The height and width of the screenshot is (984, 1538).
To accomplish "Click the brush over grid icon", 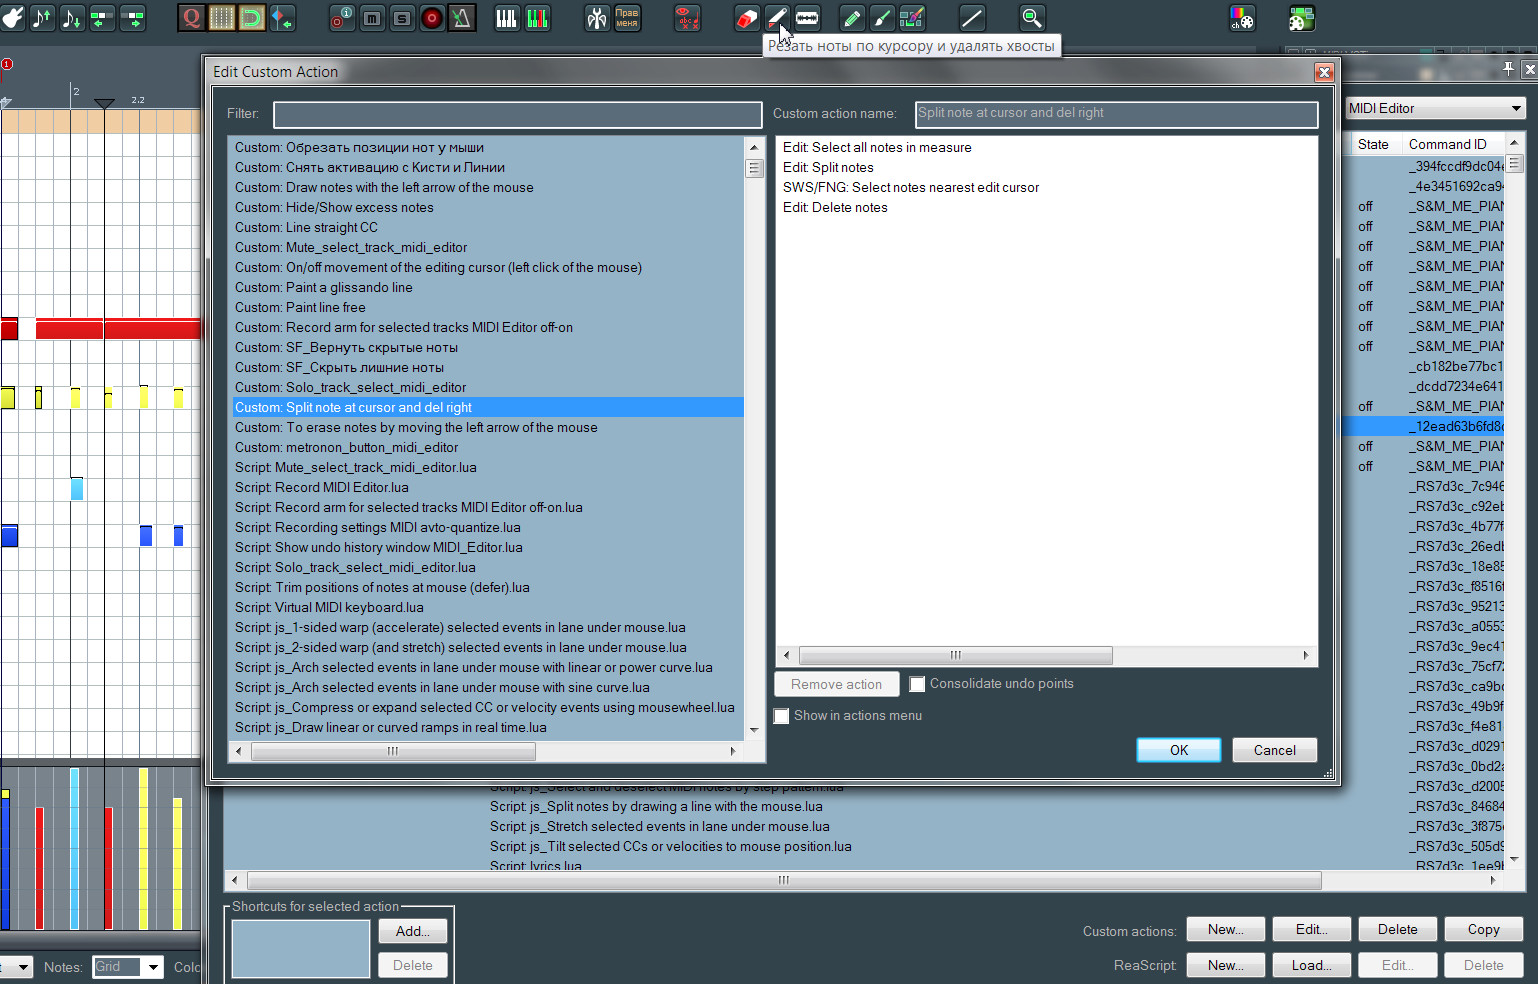I will pos(912,18).
